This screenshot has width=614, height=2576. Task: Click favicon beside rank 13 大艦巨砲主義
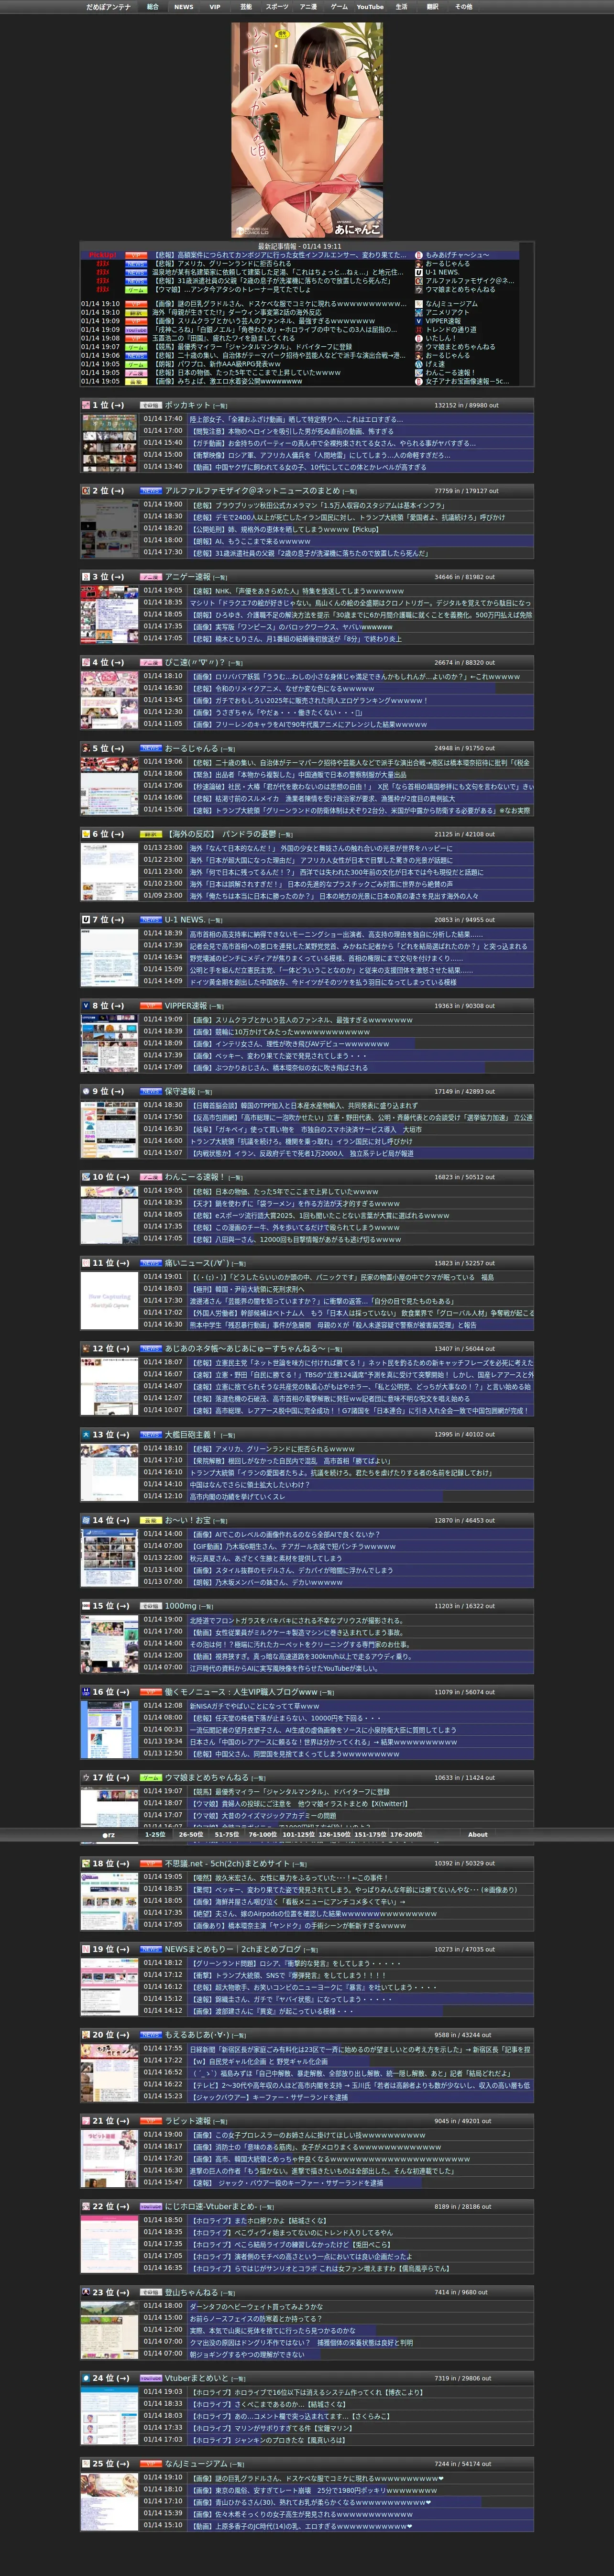(x=86, y=1434)
